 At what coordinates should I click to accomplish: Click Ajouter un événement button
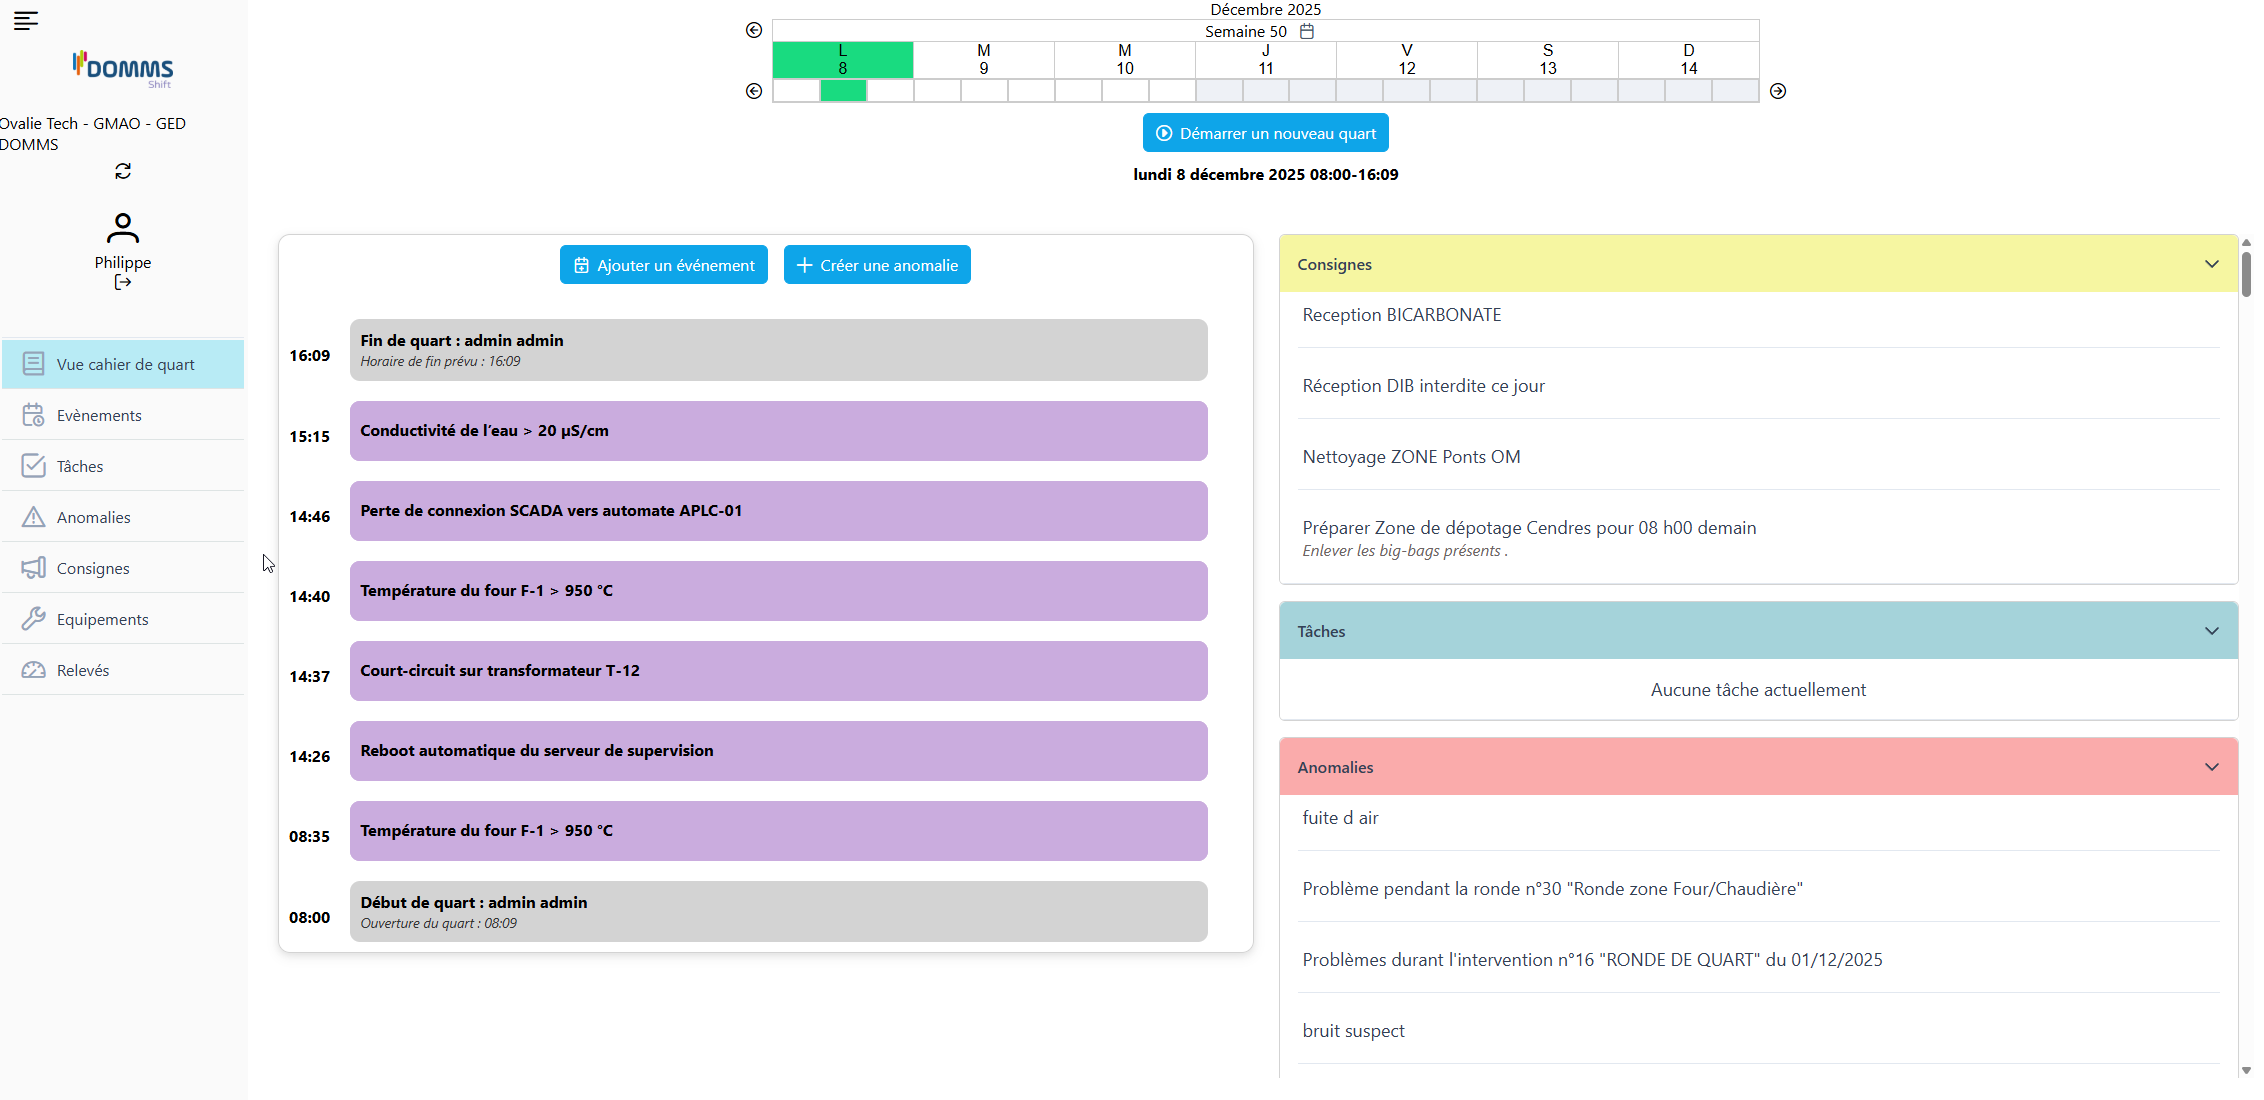tap(664, 265)
